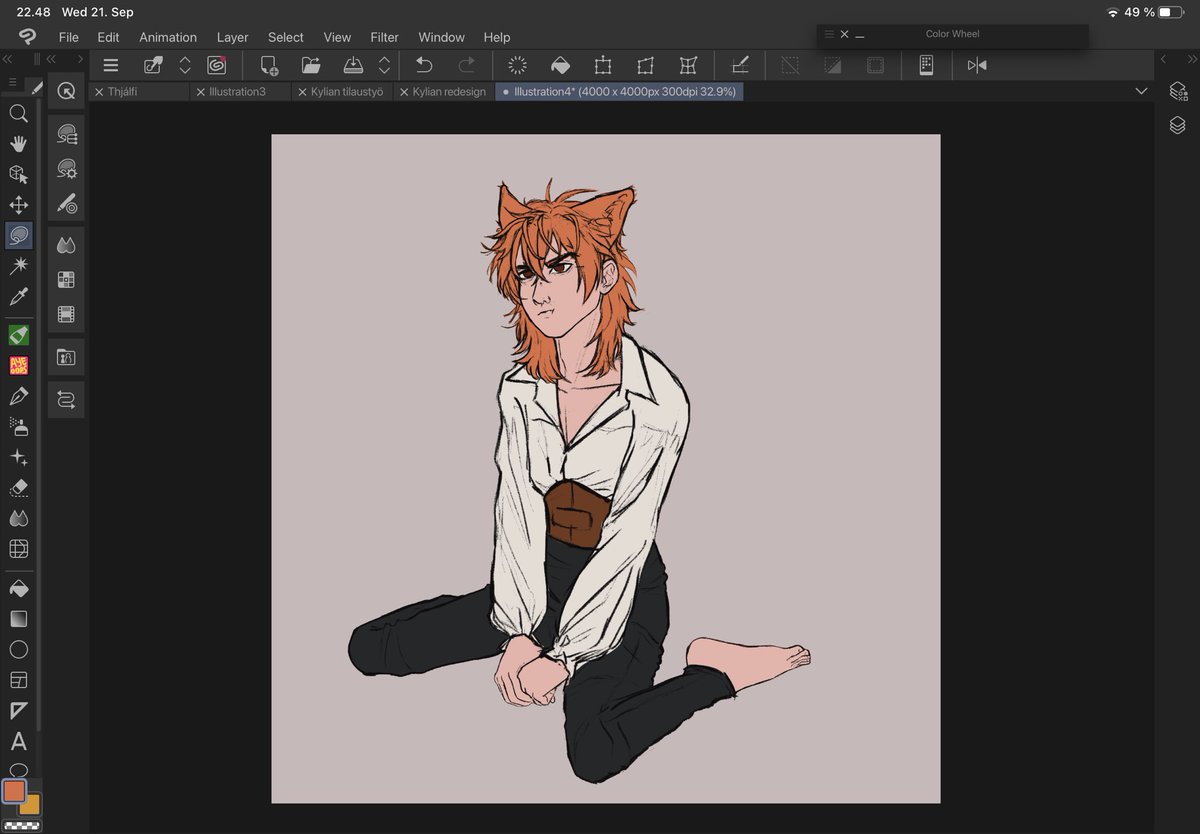
Task: Select the Blend tool in toolbar
Action: click(18, 519)
